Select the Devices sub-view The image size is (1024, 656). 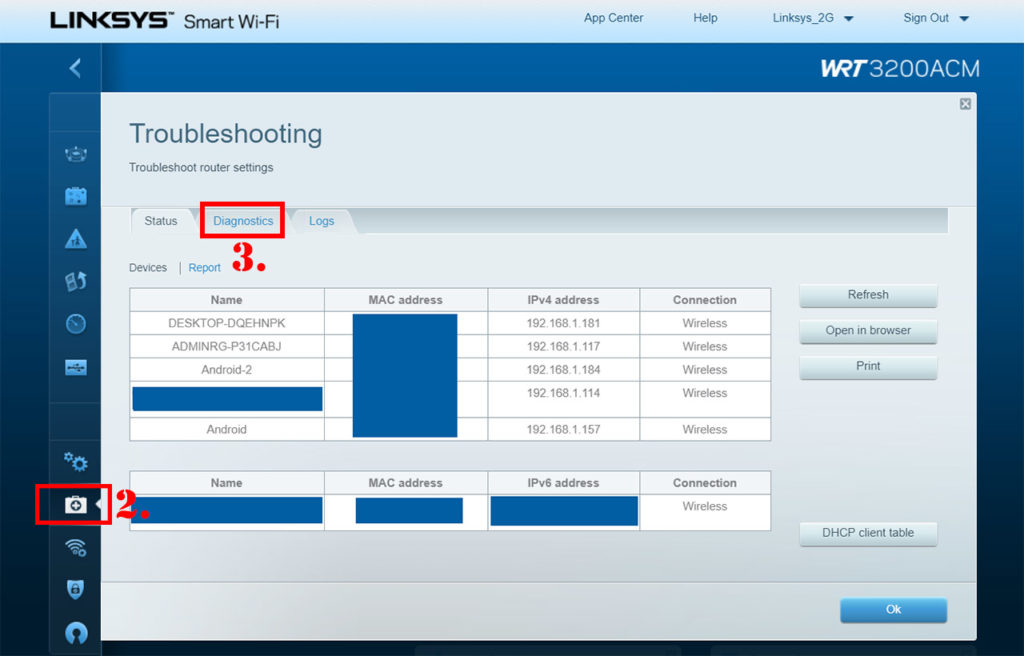[x=148, y=268]
